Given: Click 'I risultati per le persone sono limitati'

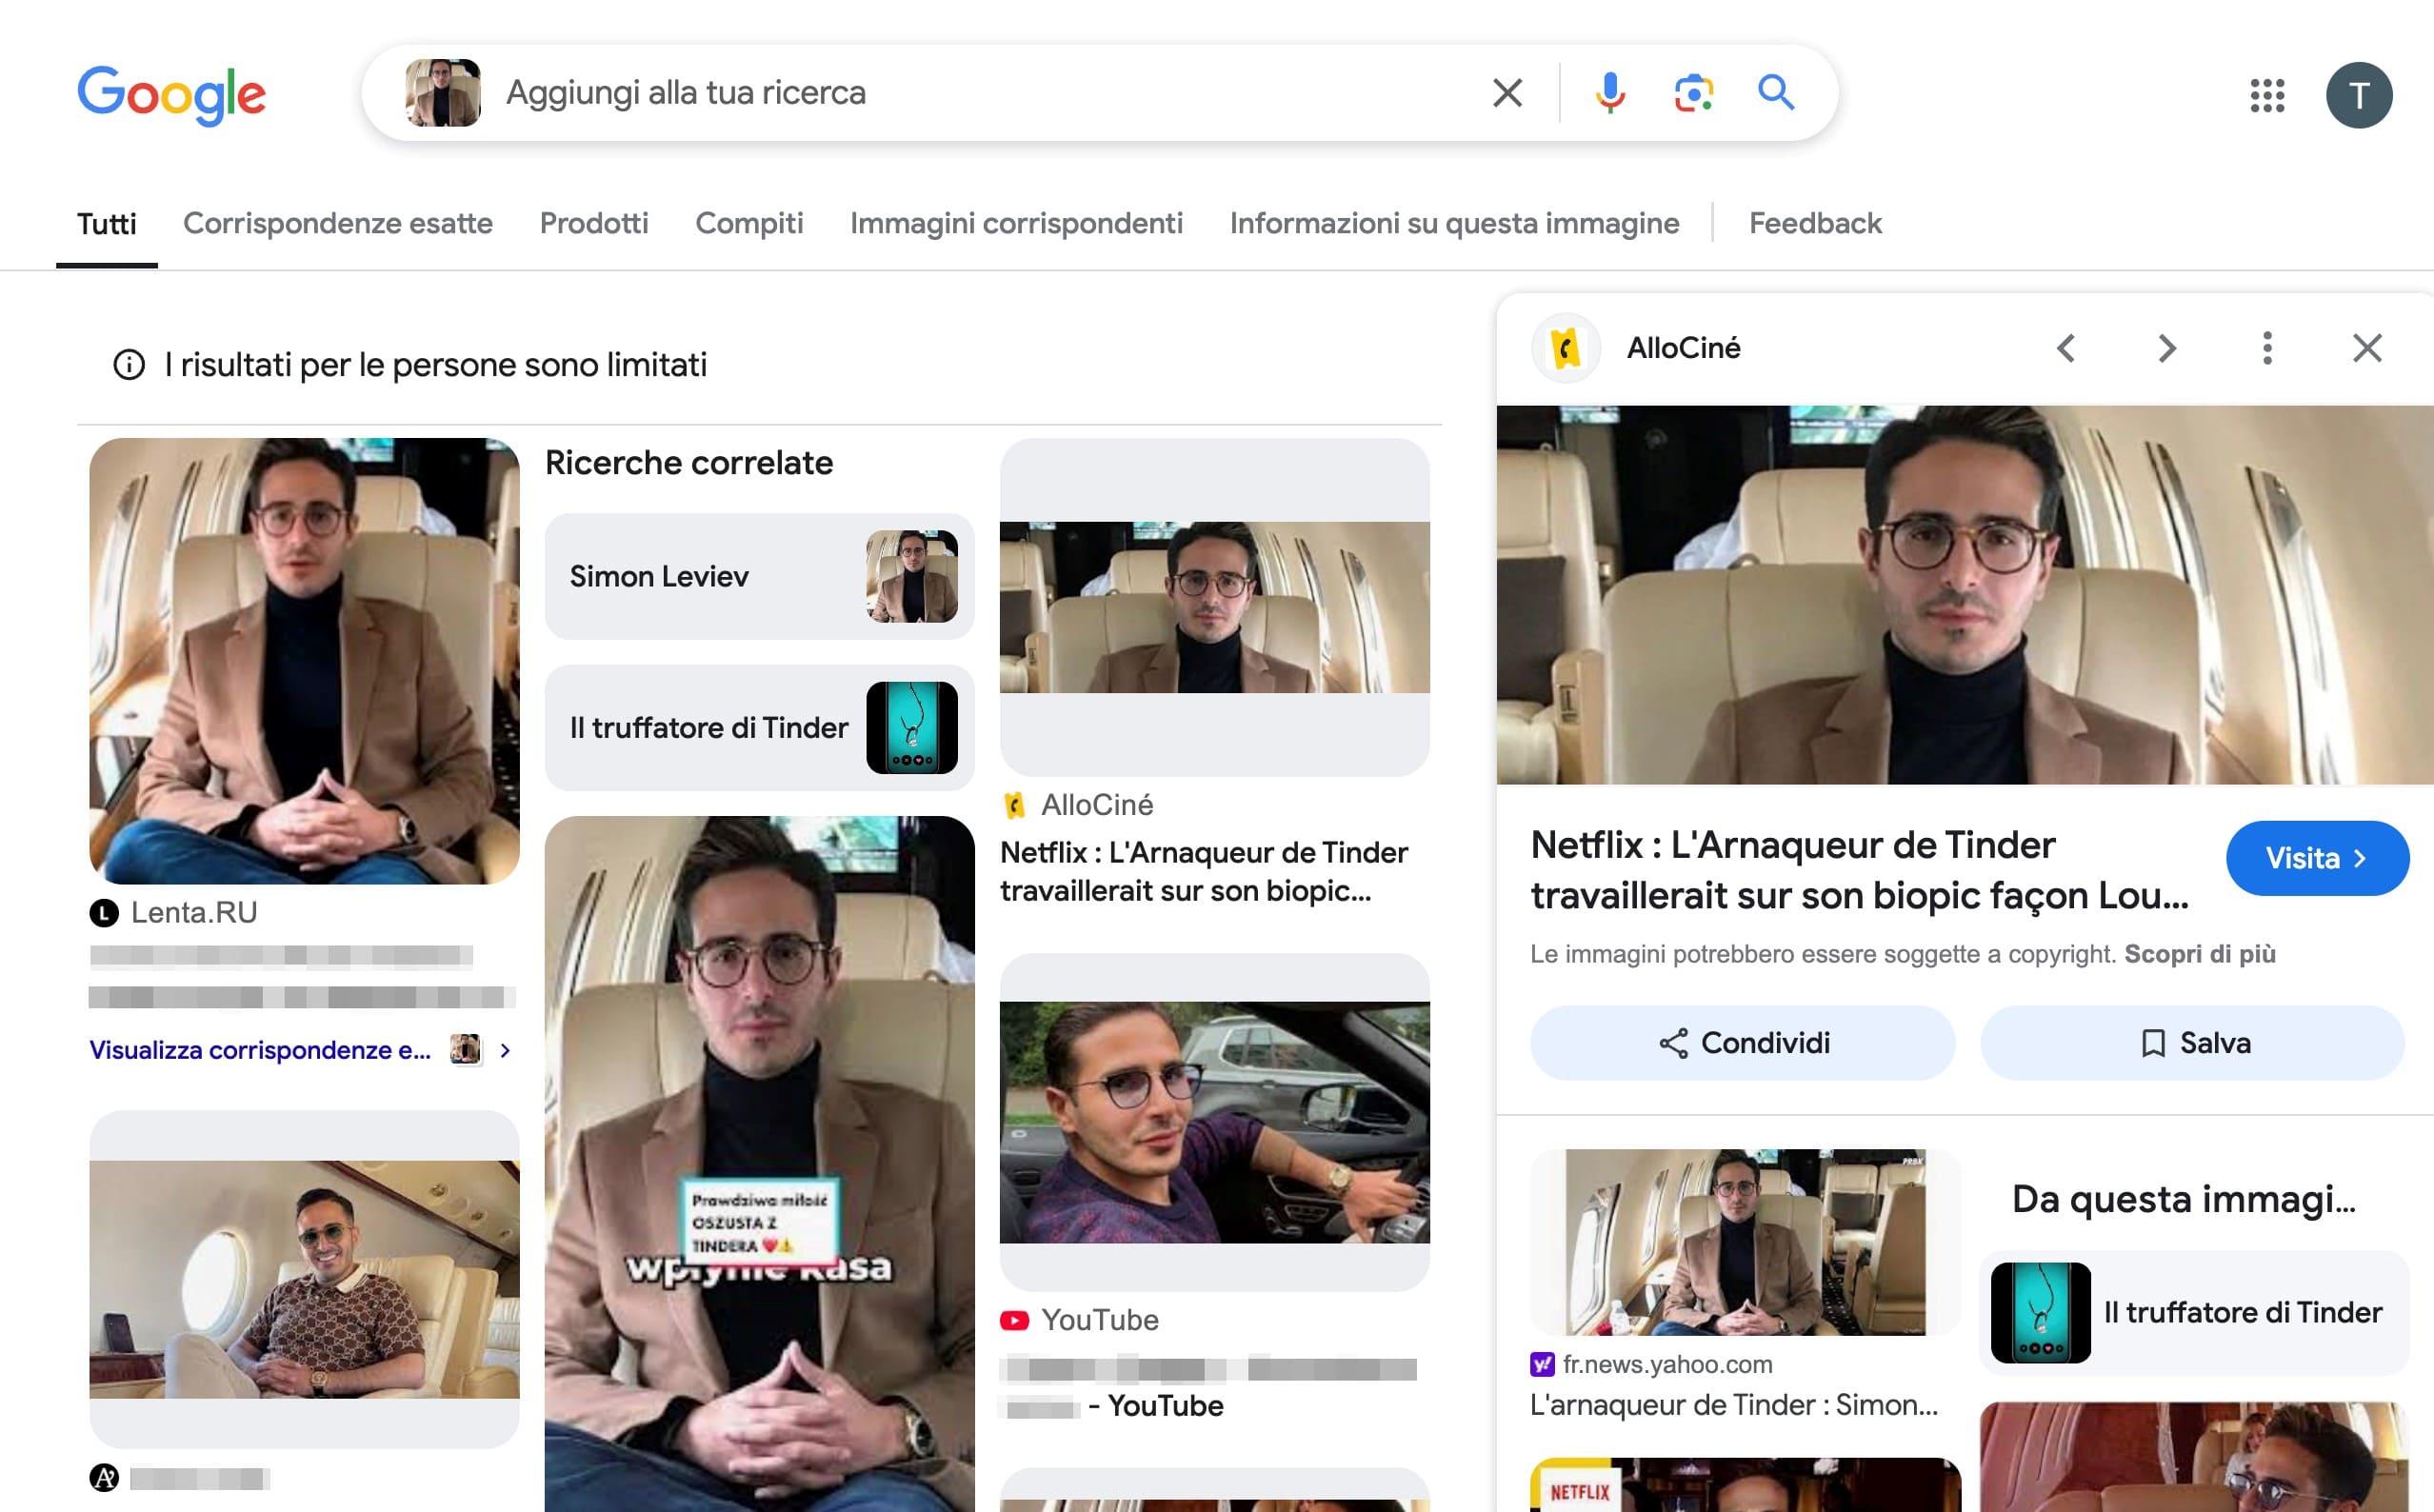Looking at the screenshot, I should [x=436, y=365].
